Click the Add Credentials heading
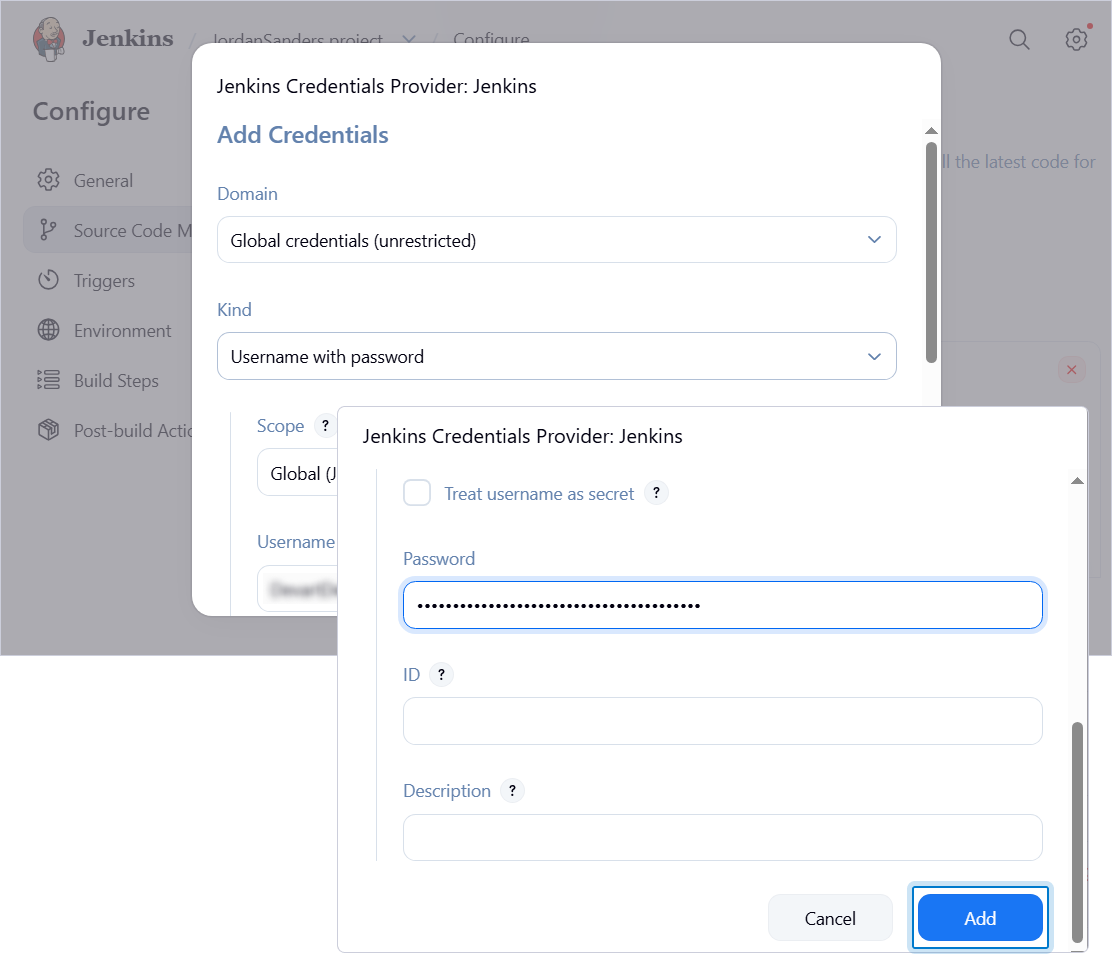This screenshot has width=1112, height=954. pyautogui.click(x=303, y=134)
